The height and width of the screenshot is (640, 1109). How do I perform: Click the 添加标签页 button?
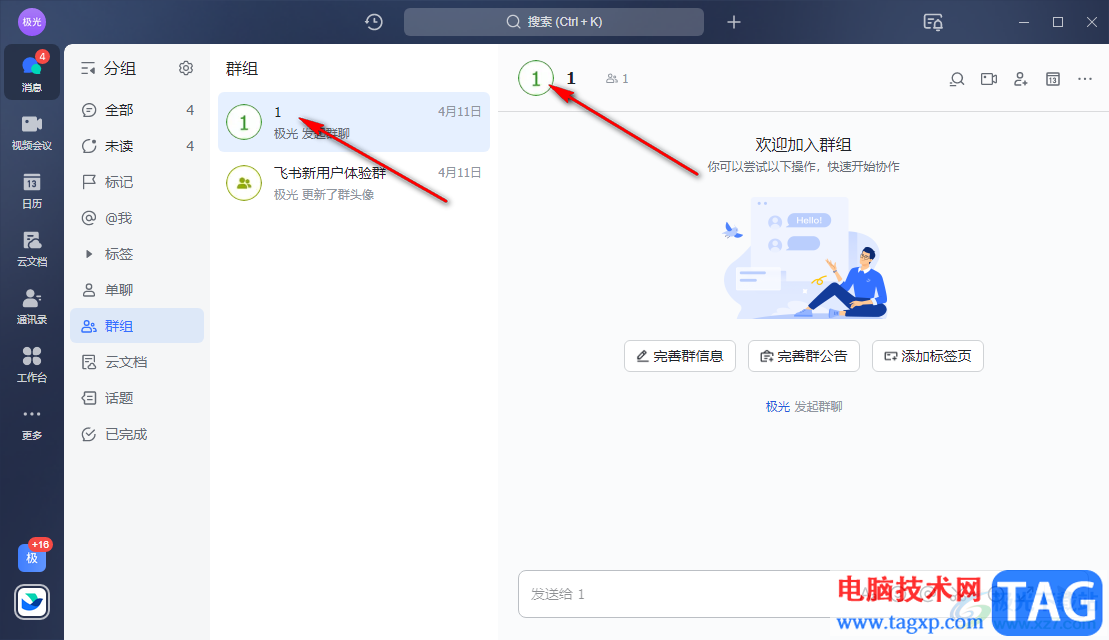[x=928, y=356]
